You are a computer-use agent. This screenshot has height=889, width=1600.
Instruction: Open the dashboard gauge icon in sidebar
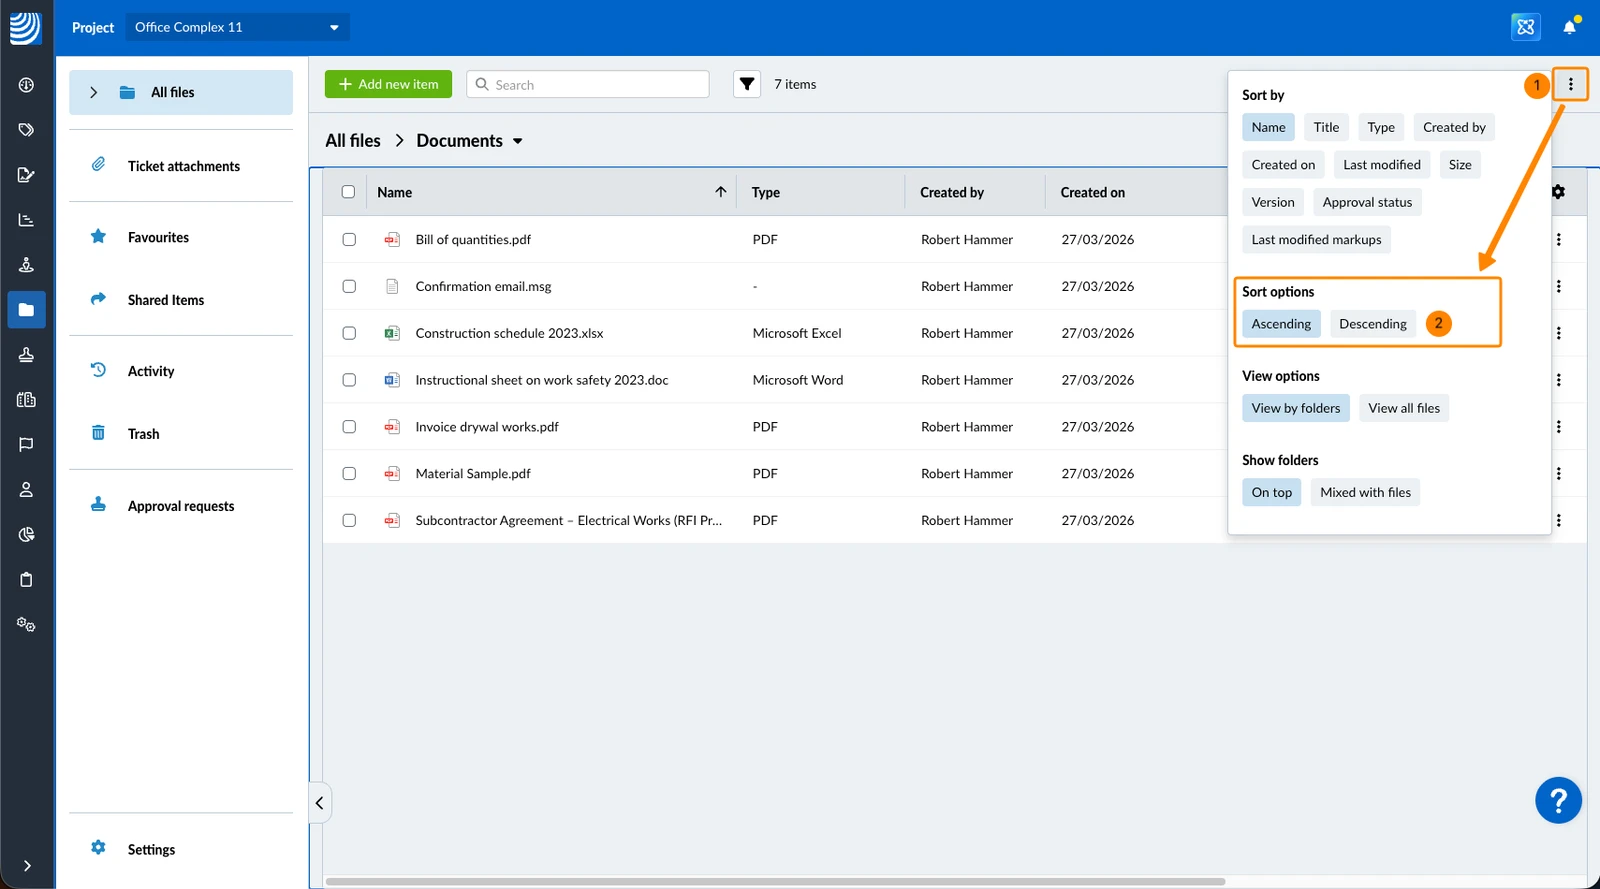click(x=26, y=85)
